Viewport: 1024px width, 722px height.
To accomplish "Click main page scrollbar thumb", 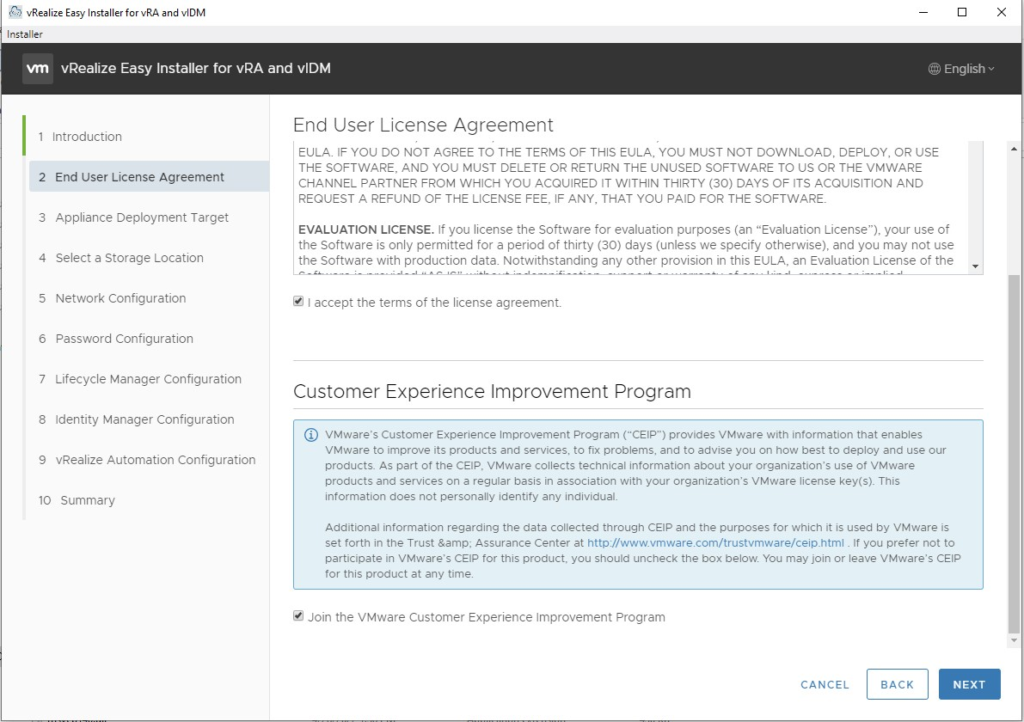I will 1014,454.
